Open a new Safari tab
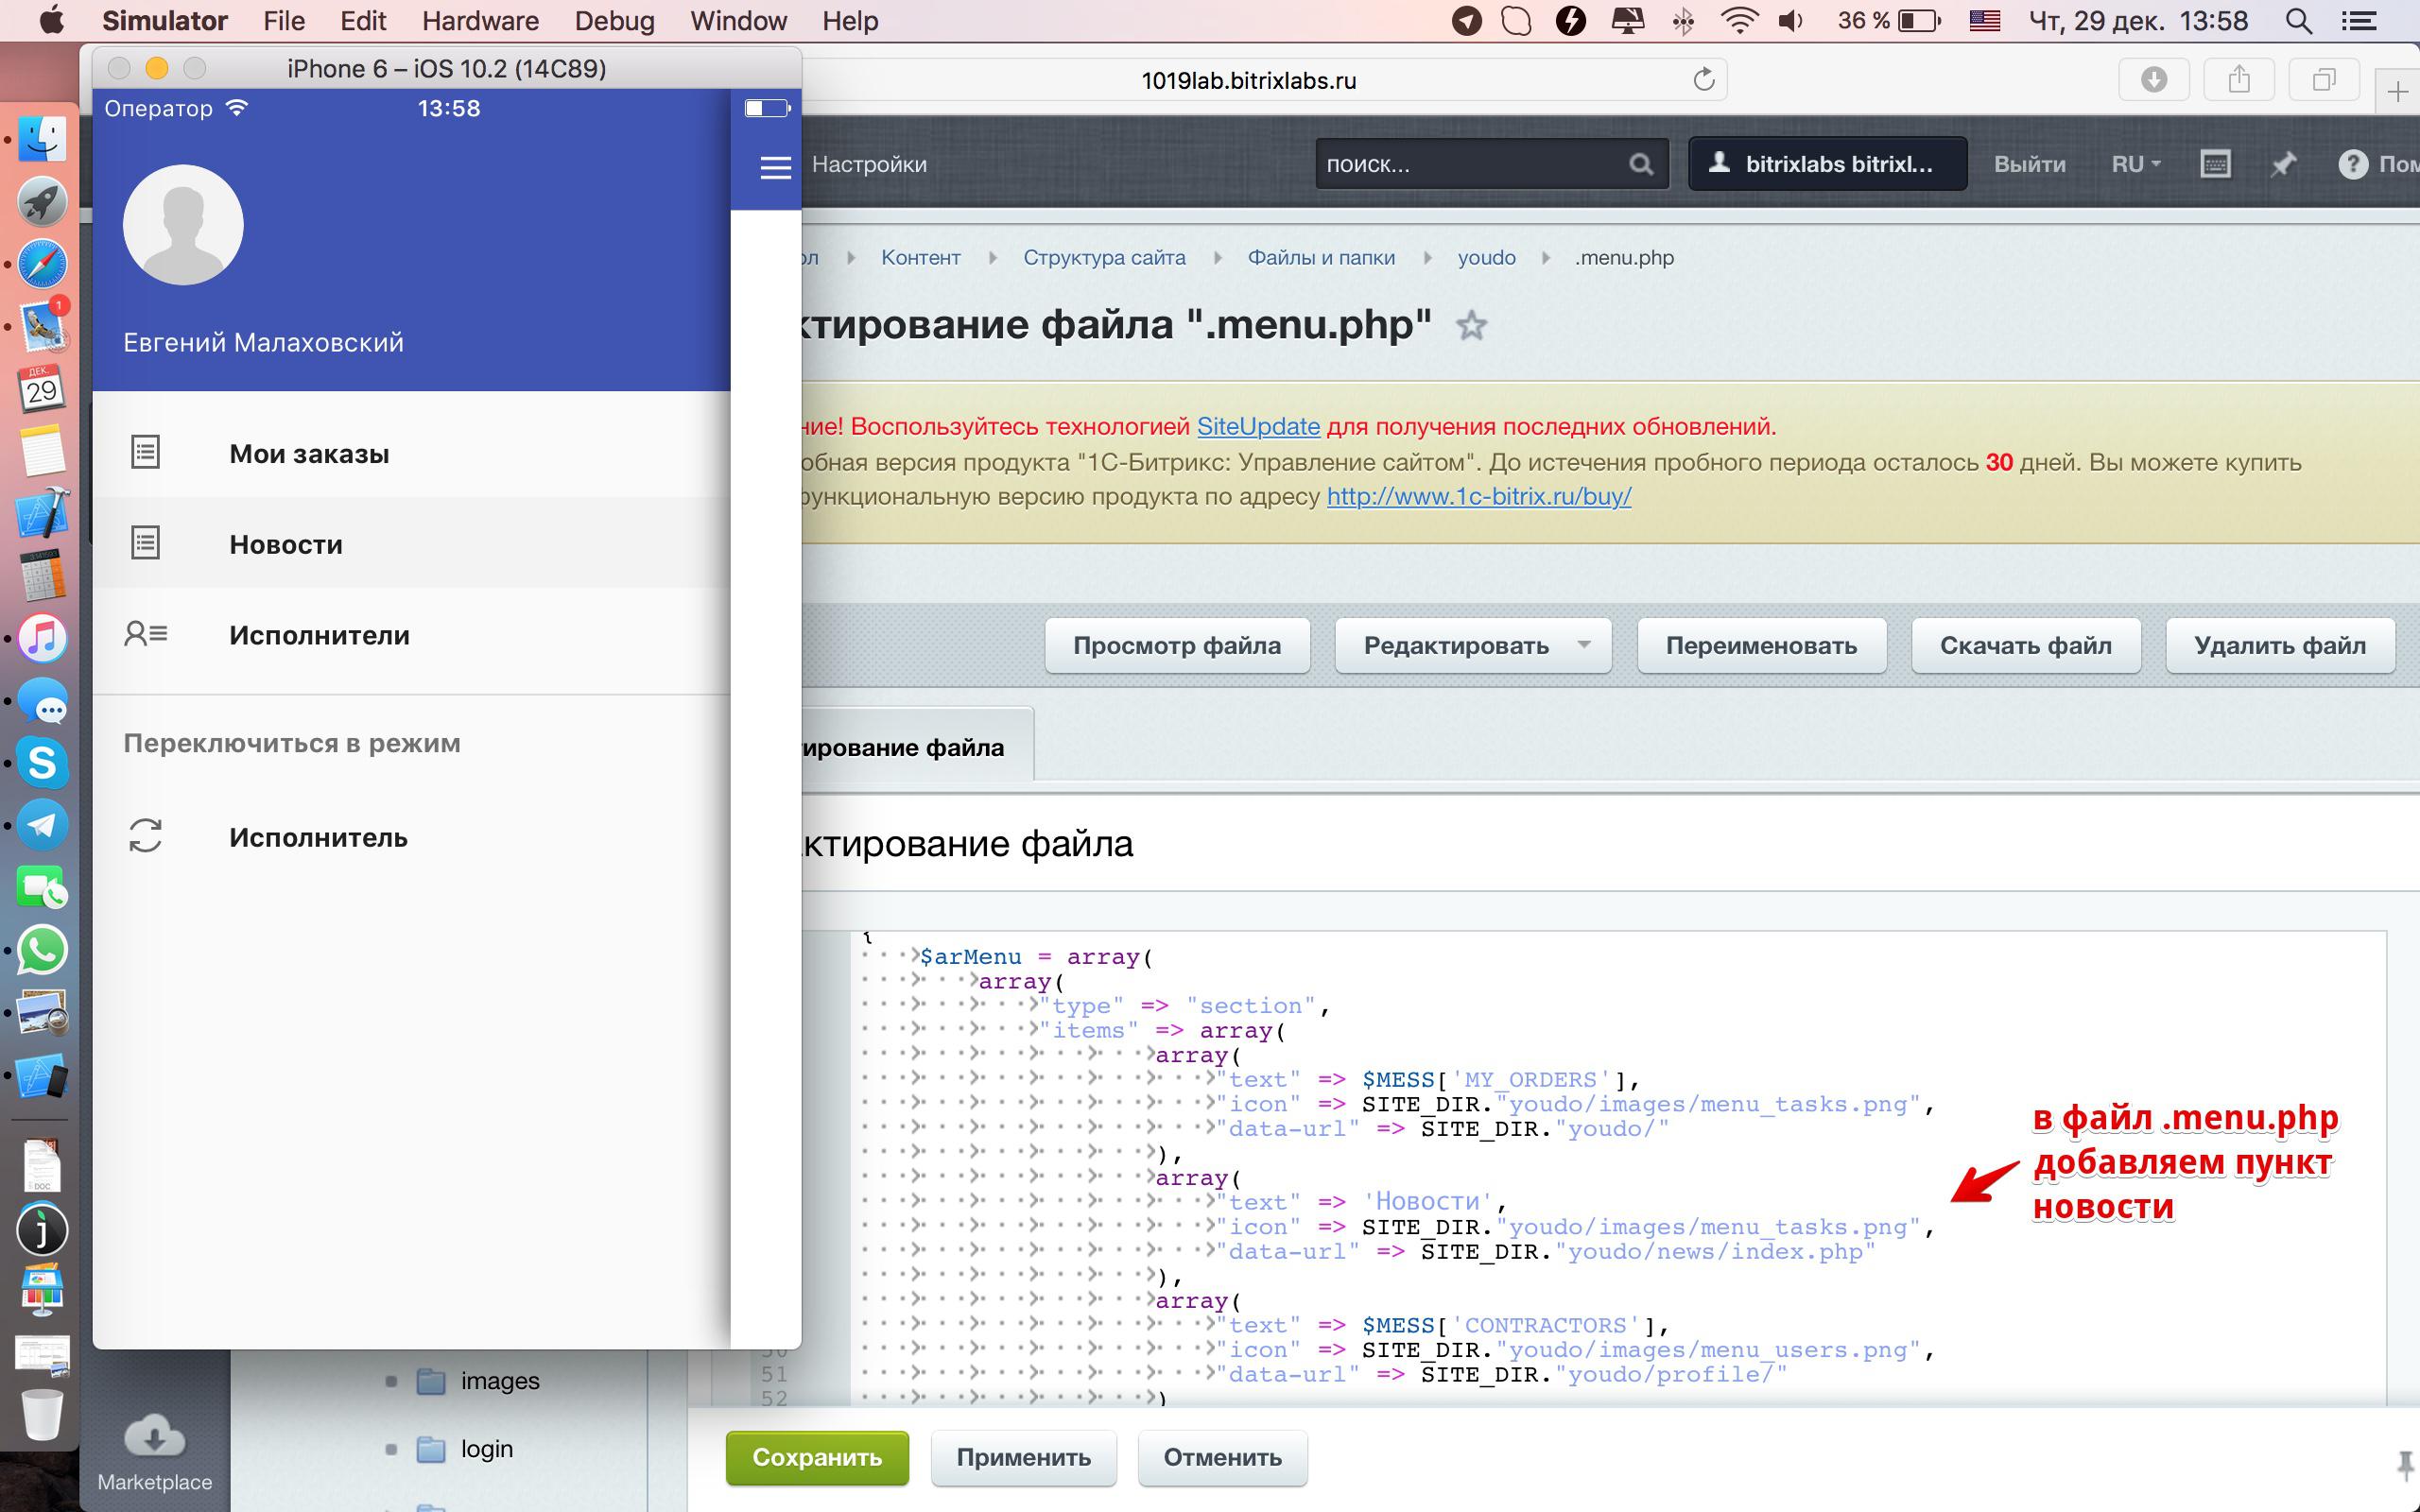The image size is (2420, 1512). pos(2397,92)
